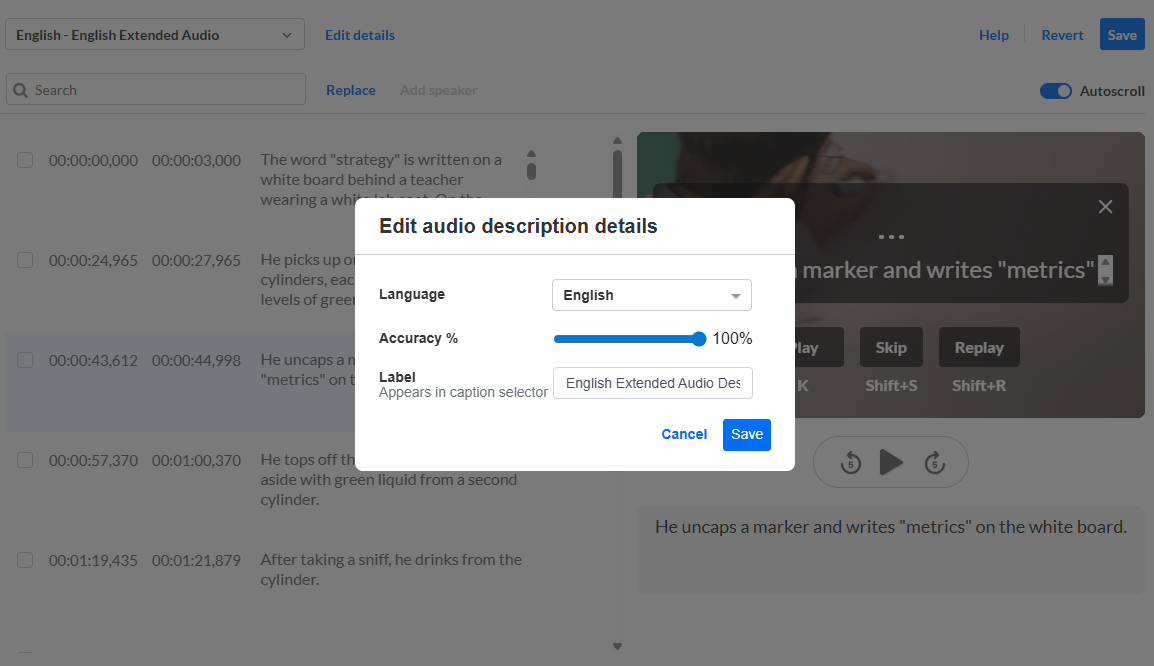Click end time 00:01:21,879
This screenshot has height=666, width=1154.
click(197, 561)
